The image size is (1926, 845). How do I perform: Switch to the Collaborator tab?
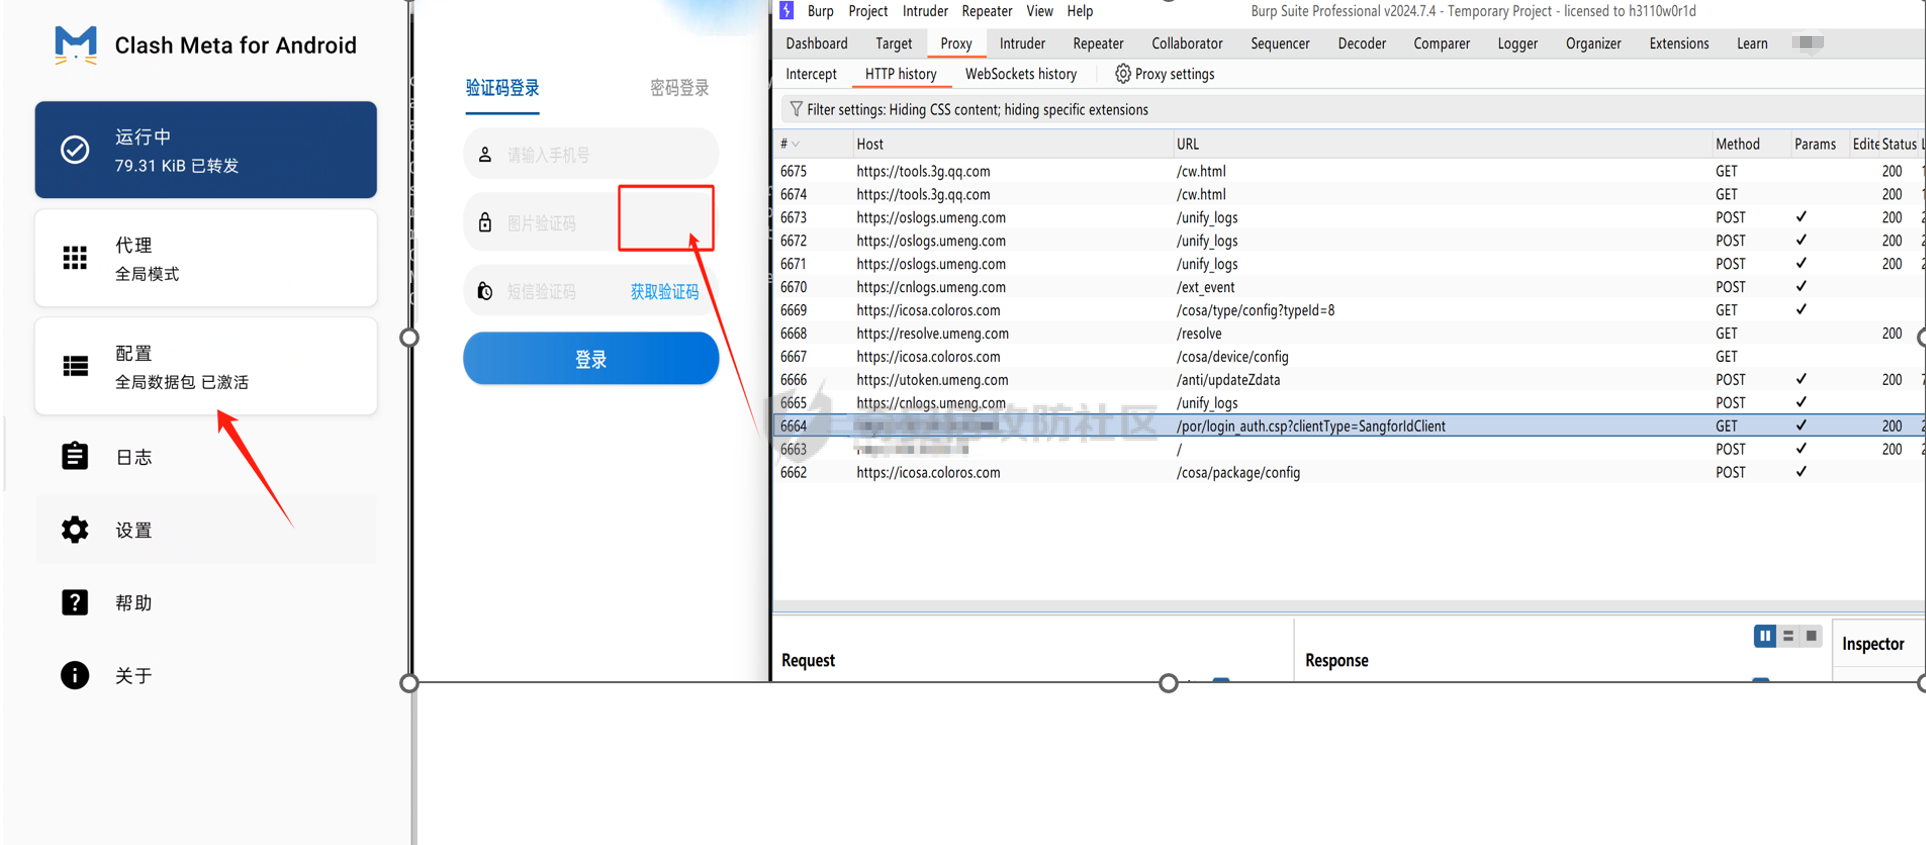click(1187, 43)
